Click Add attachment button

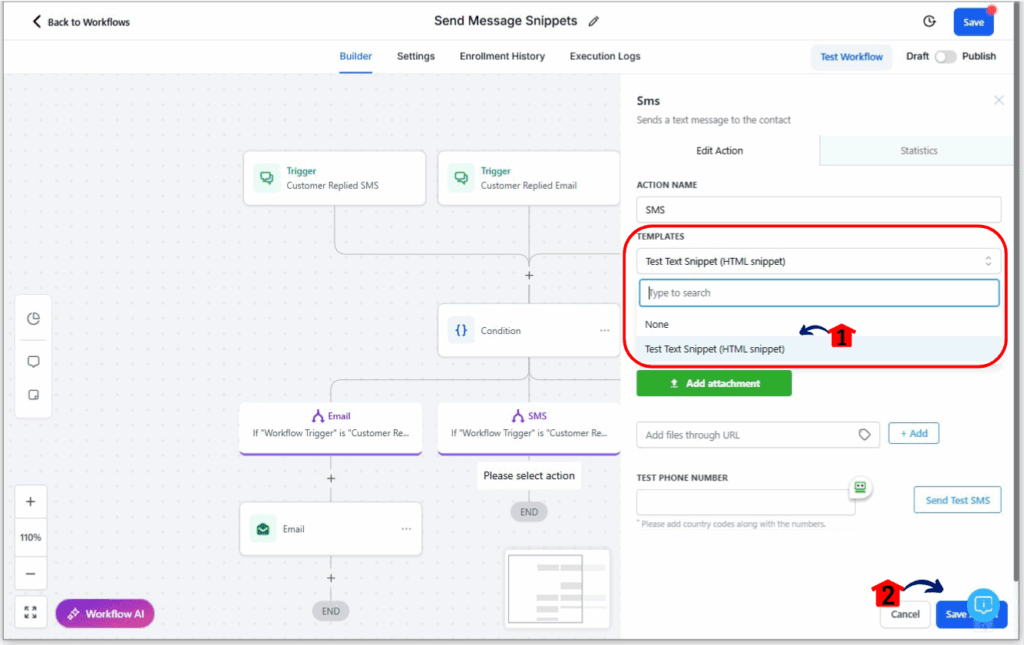pos(714,383)
